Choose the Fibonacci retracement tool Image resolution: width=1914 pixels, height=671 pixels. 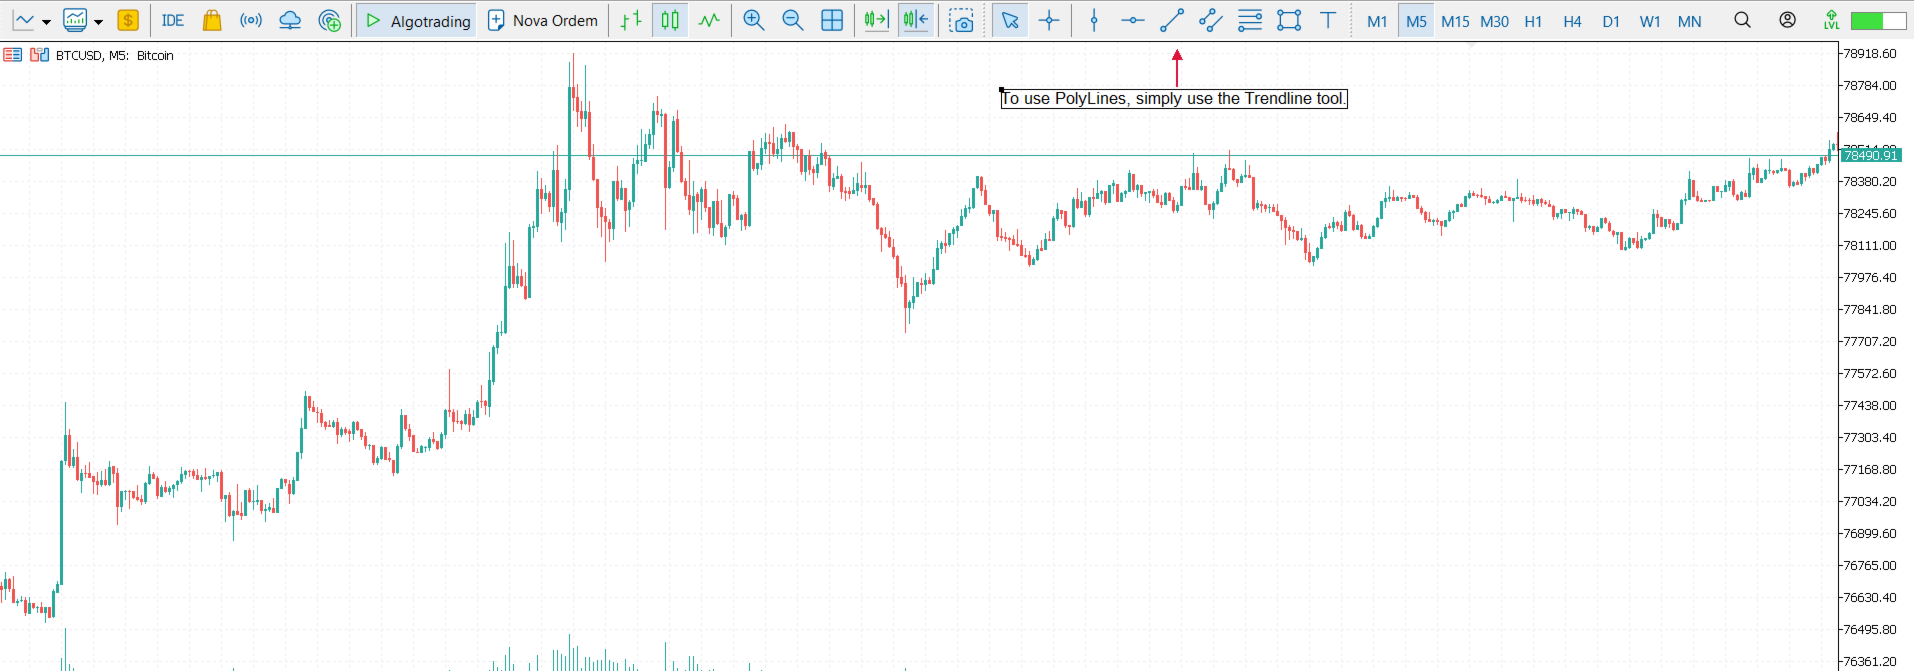click(1250, 20)
